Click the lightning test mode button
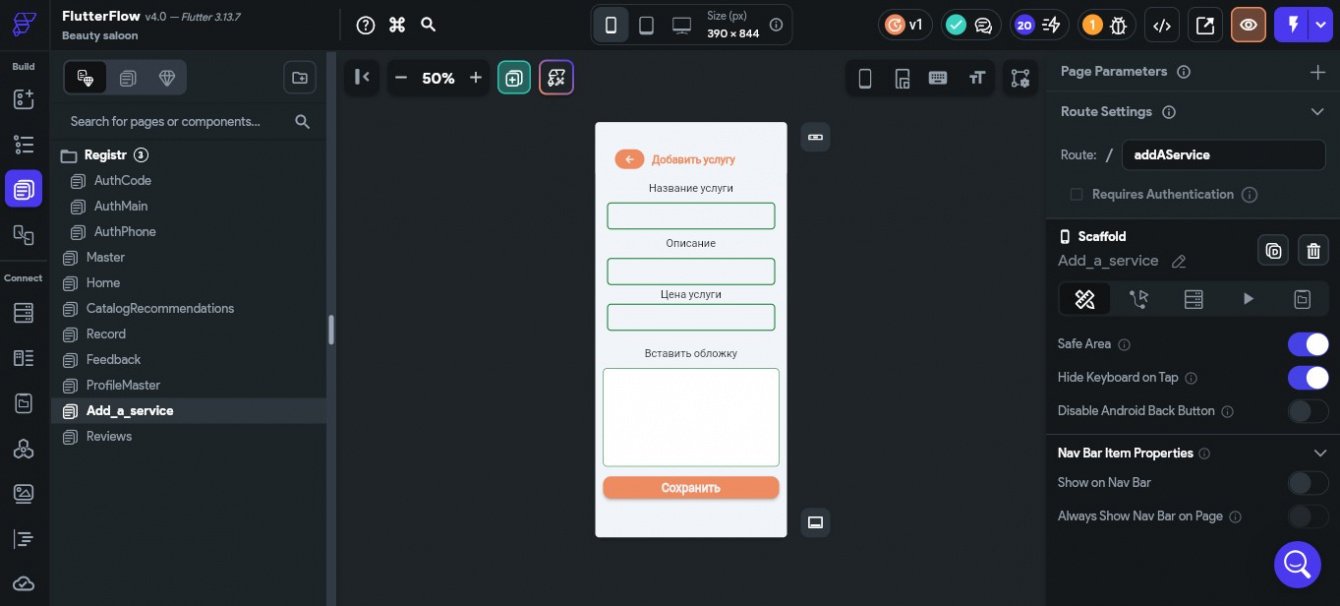 [1293, 25]
